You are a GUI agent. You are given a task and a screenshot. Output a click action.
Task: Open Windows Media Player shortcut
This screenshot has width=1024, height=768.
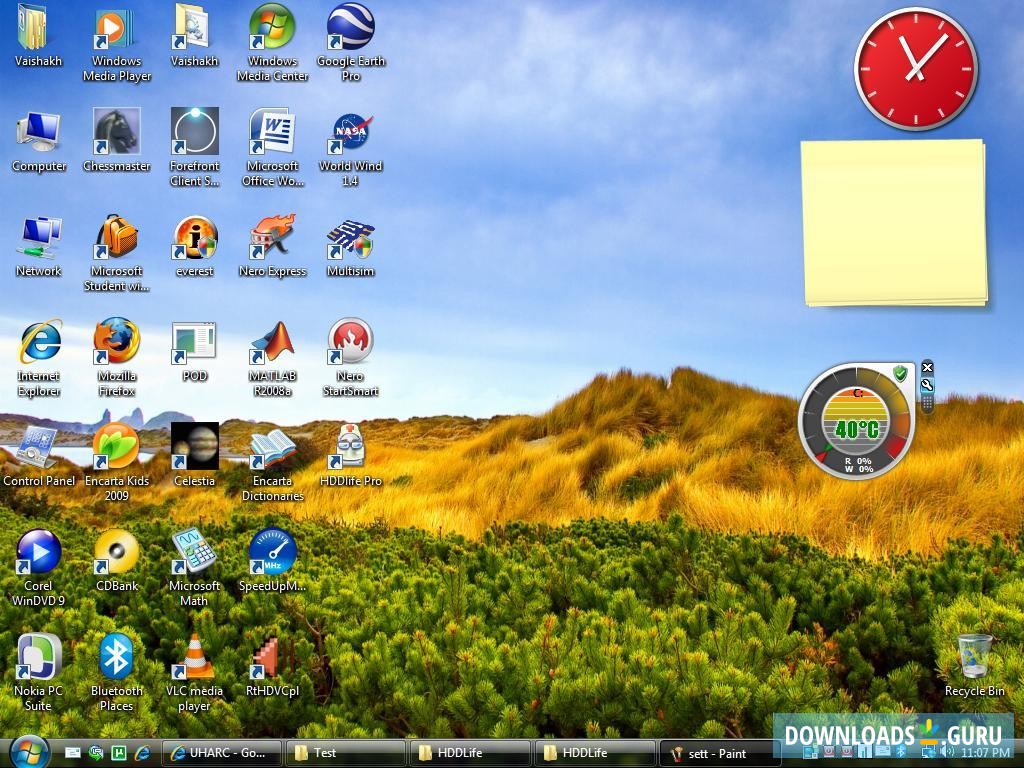tap(116, 43)
